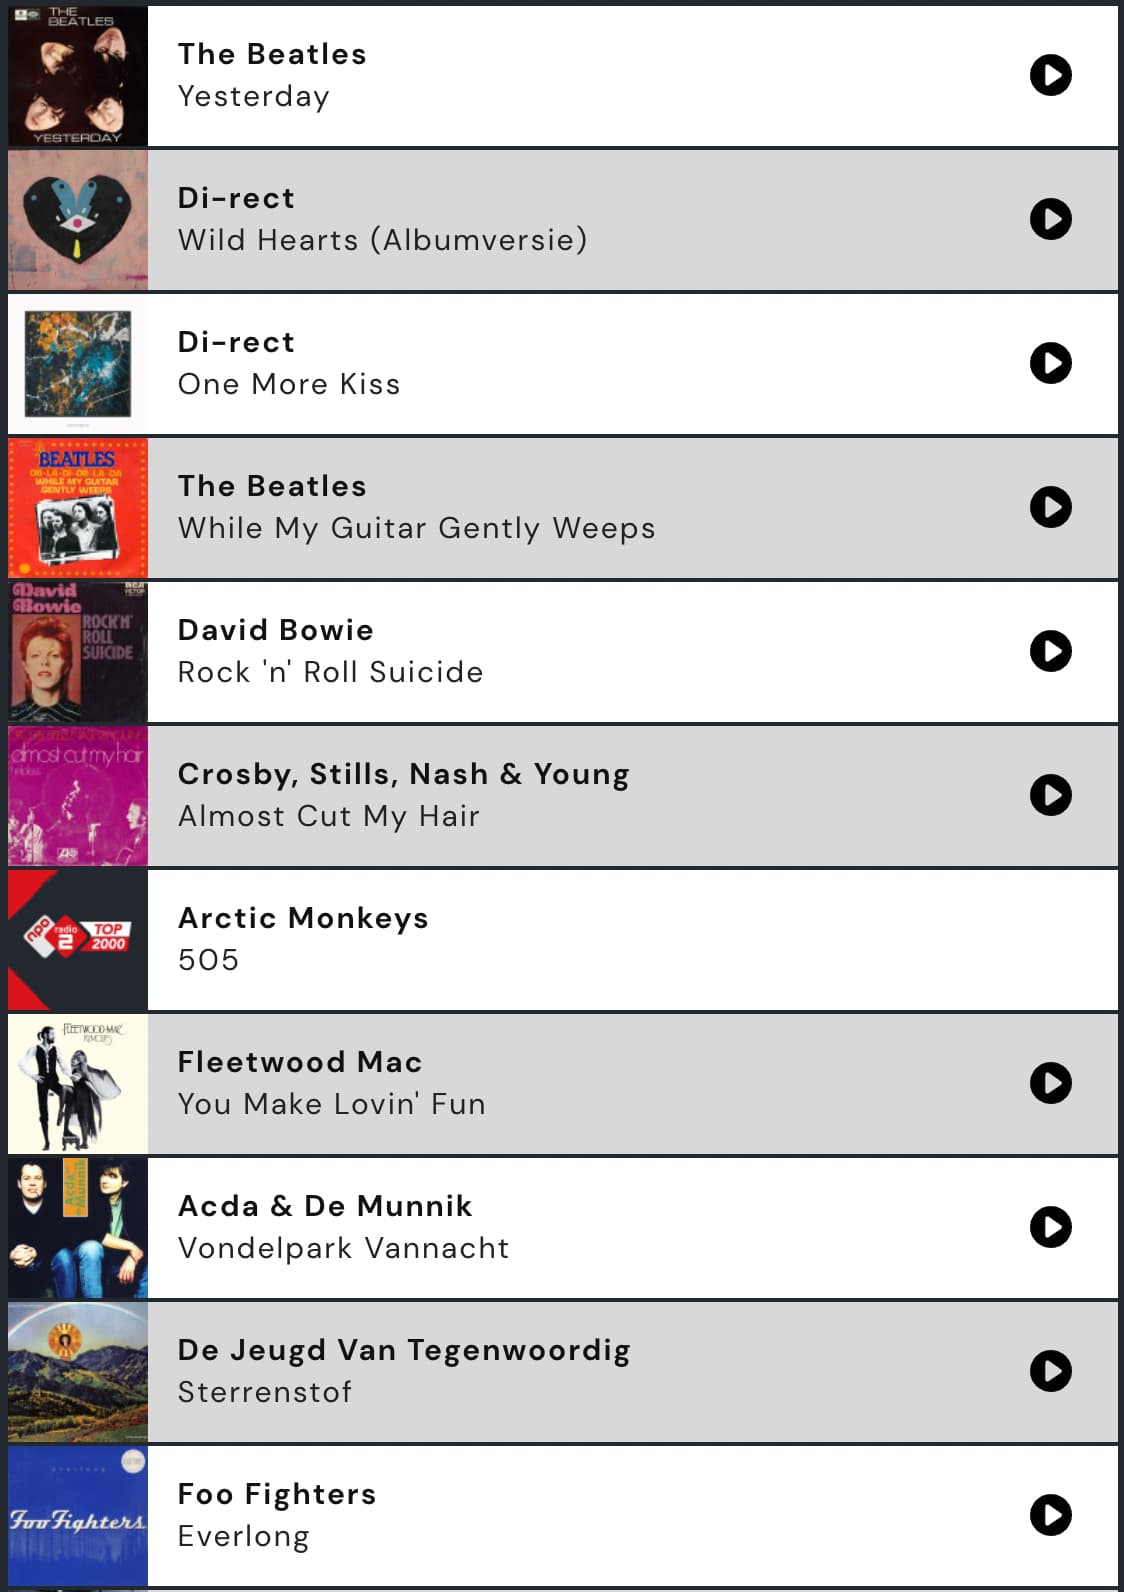This screenshot has height=1592, width=1124.
Task: Play Yesterday by The Beatles
Action: [x=1050, y=75]
